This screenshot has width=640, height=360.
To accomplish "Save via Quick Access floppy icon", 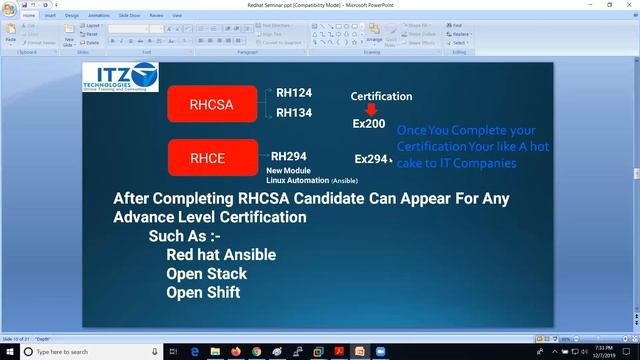I will (x=24, y=5).
